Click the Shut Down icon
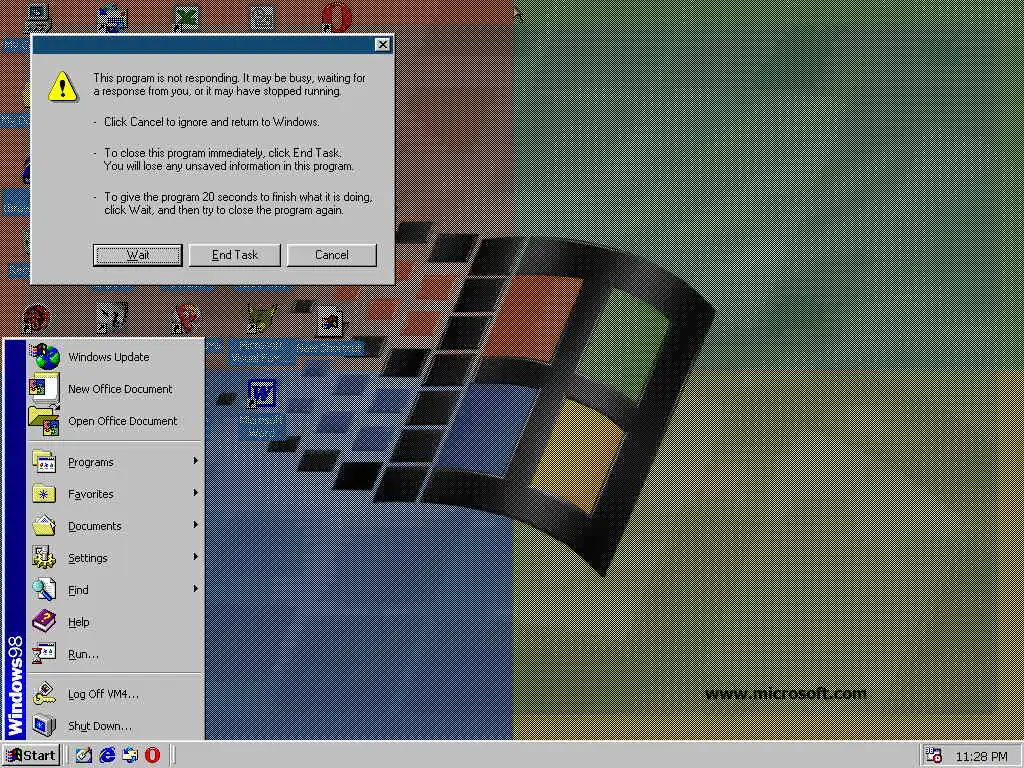The image size is (1024, 768). point(44,725)
